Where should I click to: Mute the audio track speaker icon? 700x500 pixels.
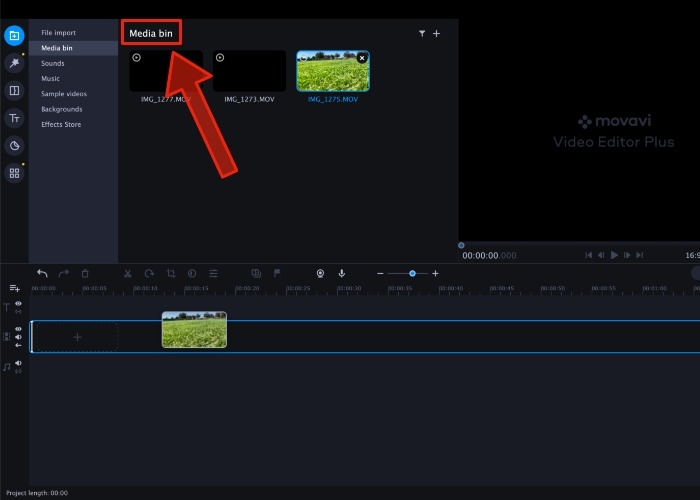point(18,364)
